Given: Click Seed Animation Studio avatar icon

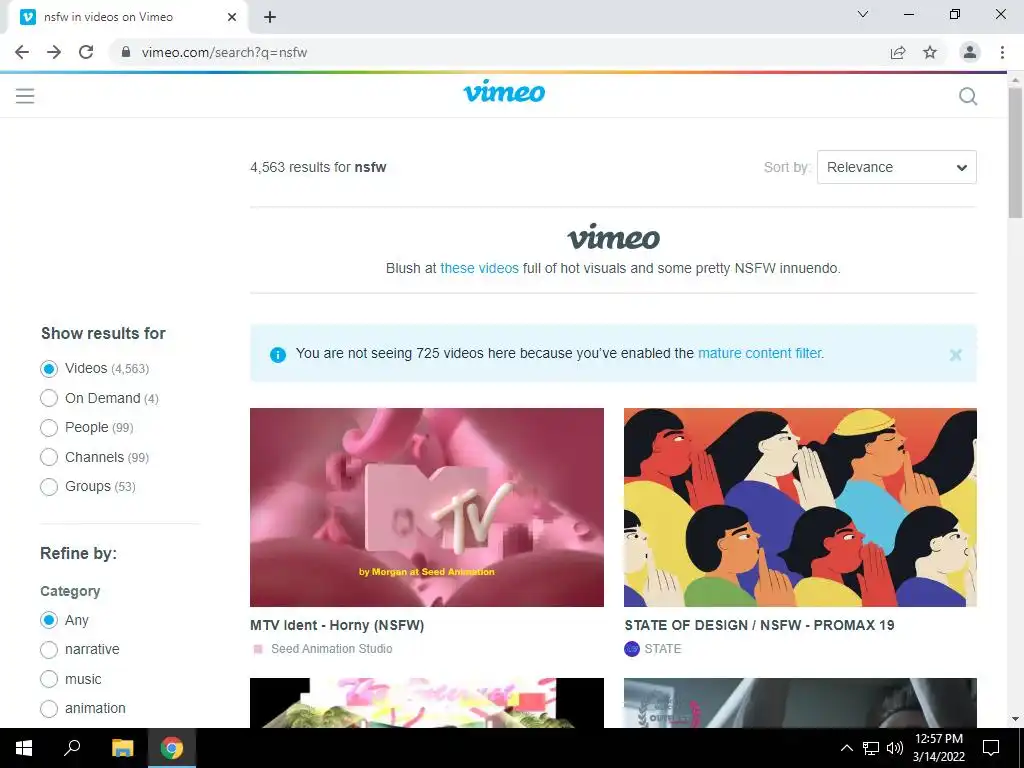Looking at the screenshot, I should [258, 649].
